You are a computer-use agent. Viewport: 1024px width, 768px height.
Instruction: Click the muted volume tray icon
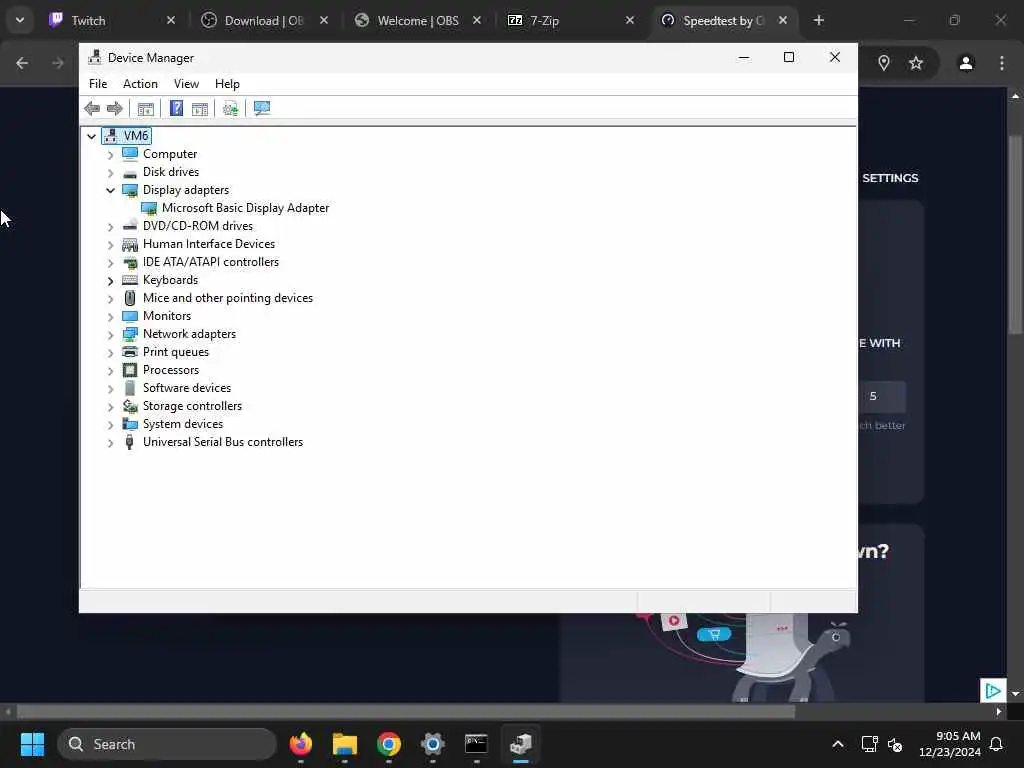point(895,744)
